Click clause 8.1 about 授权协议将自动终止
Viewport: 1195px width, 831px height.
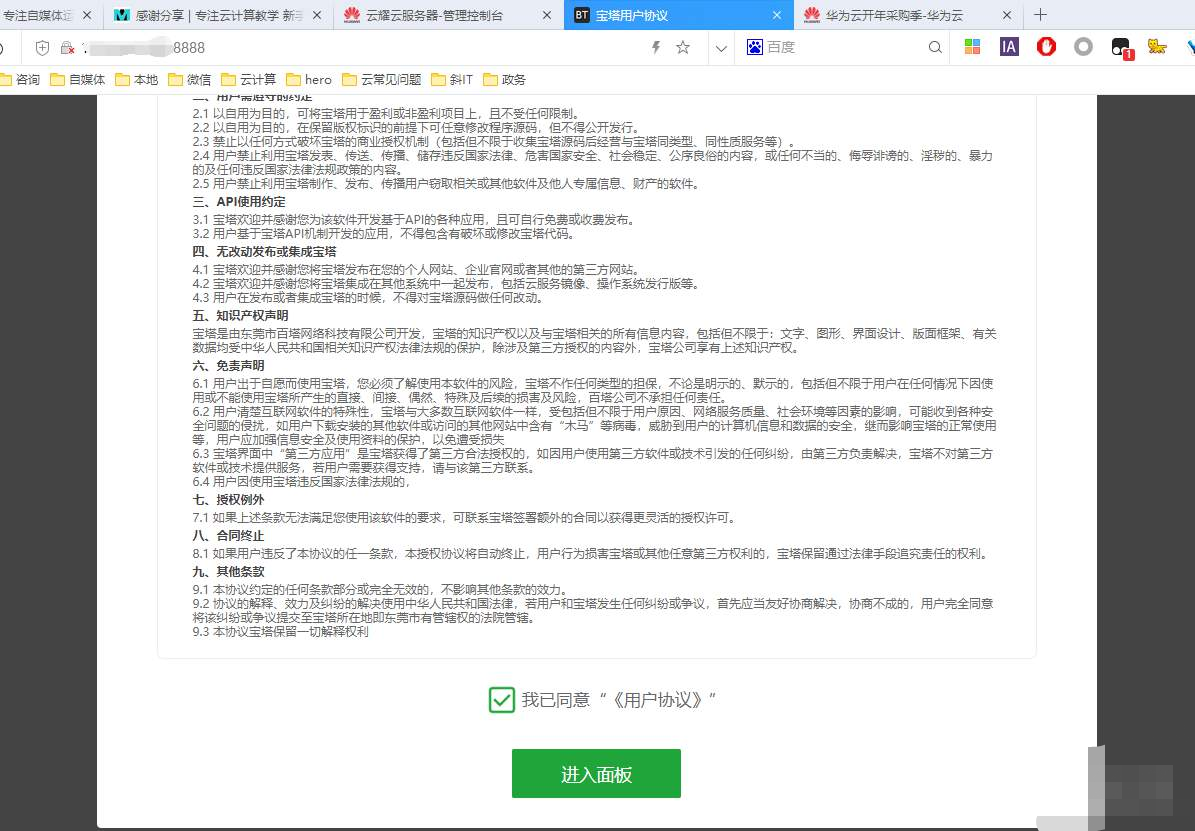591,553
